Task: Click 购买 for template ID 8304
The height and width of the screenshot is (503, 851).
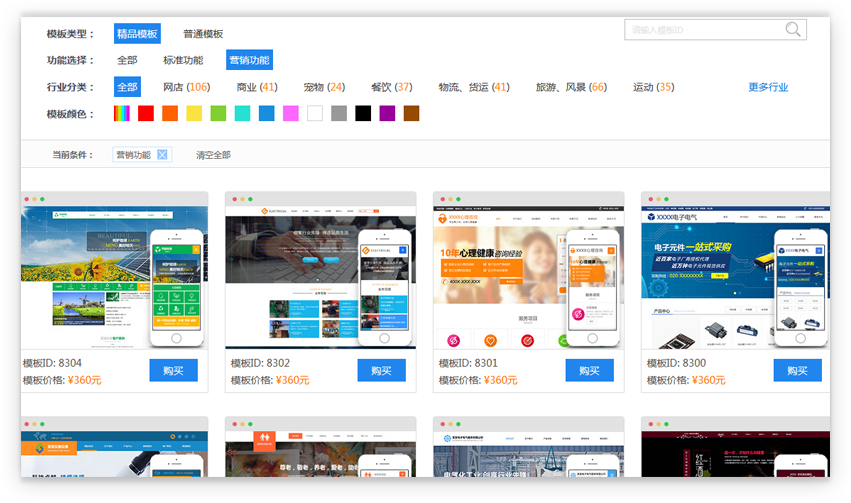Action: pos(173,370)
